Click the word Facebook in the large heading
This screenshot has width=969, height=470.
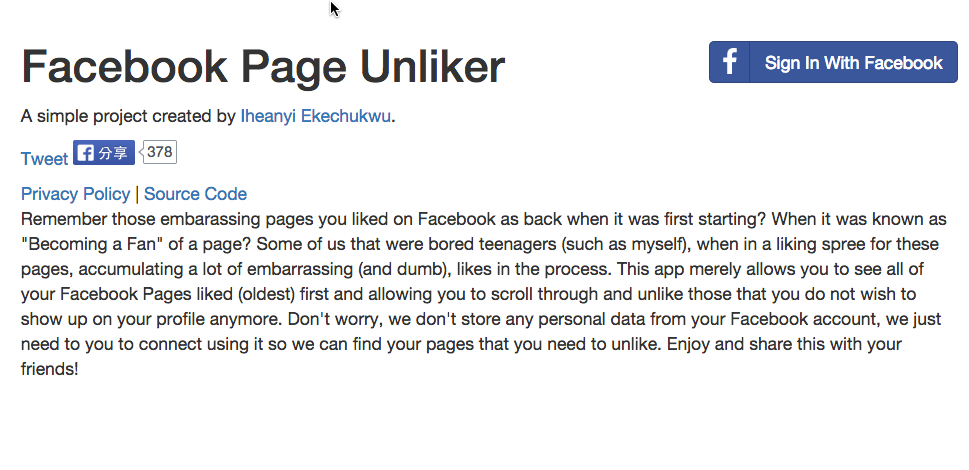click(x=124, y=67)
